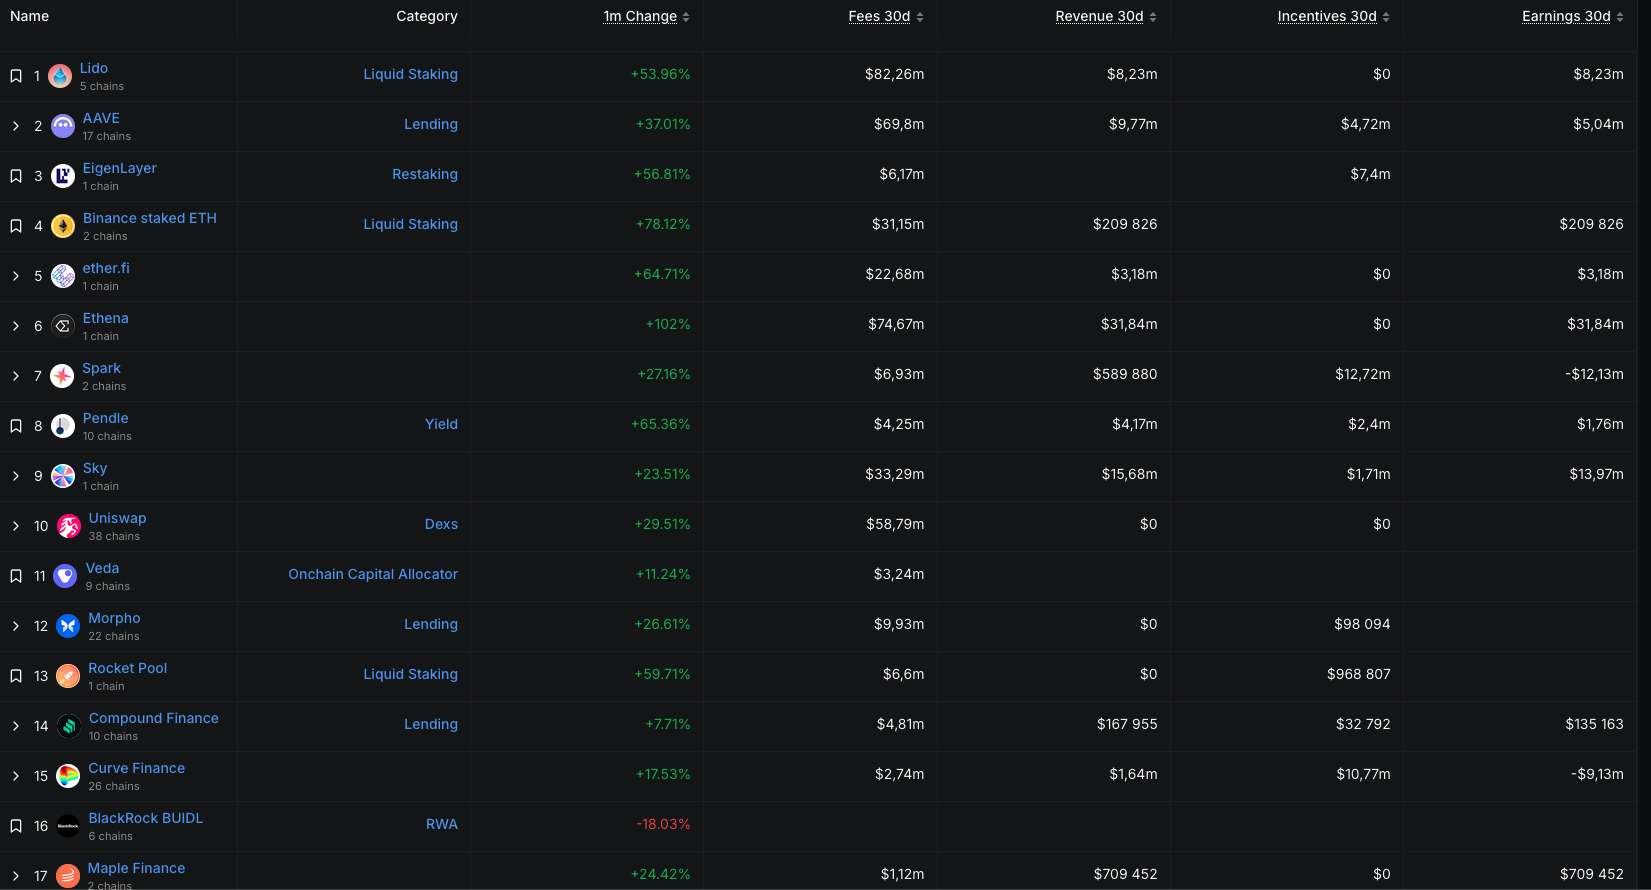Click the Lido protocol logo
This screenshot has height=890, width=1651.
(x=60, y=76)
